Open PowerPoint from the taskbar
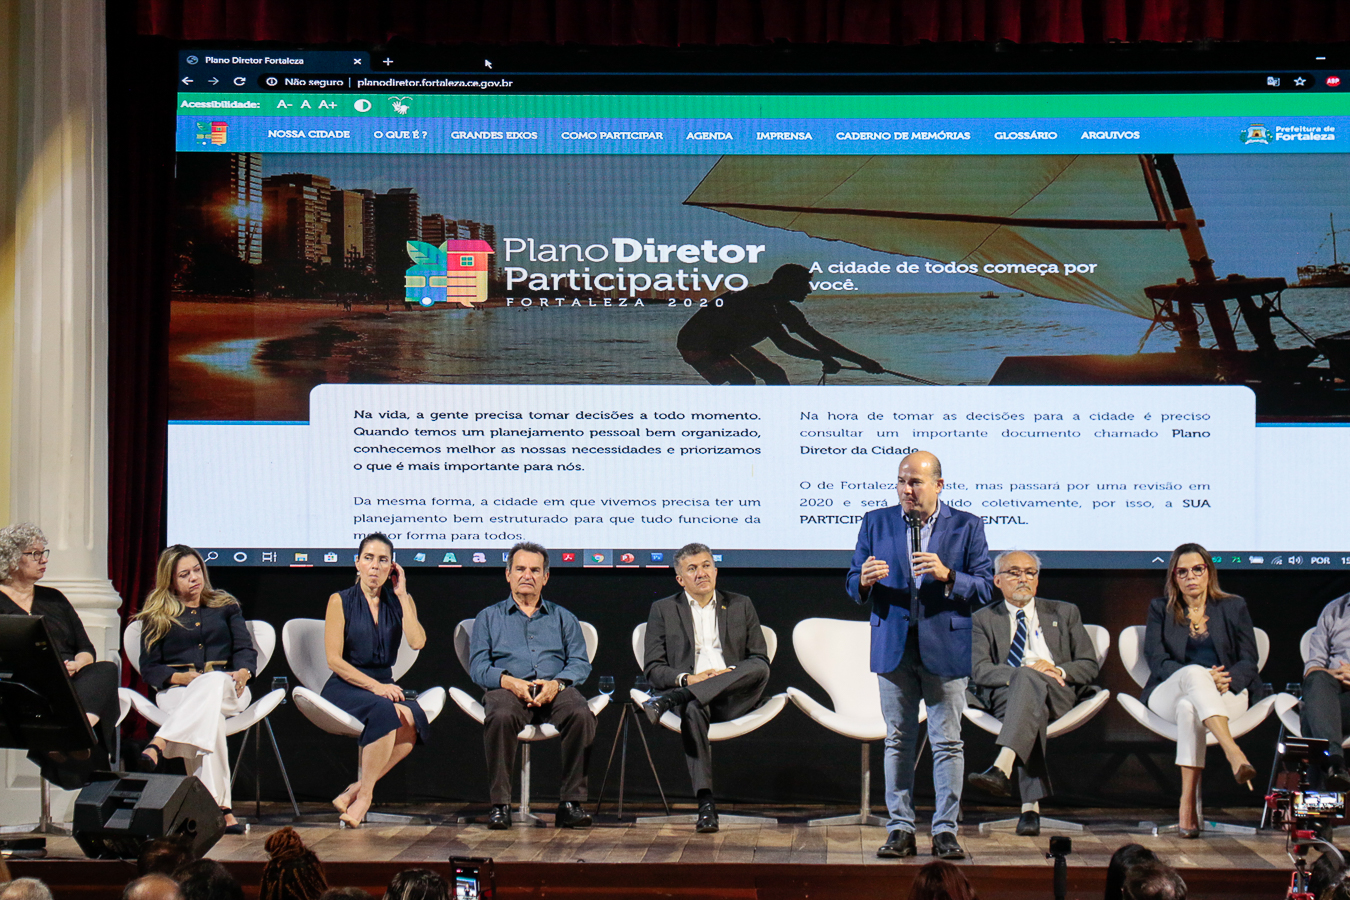This screenshot has width=1350, height=900. [x=627, y=558]
